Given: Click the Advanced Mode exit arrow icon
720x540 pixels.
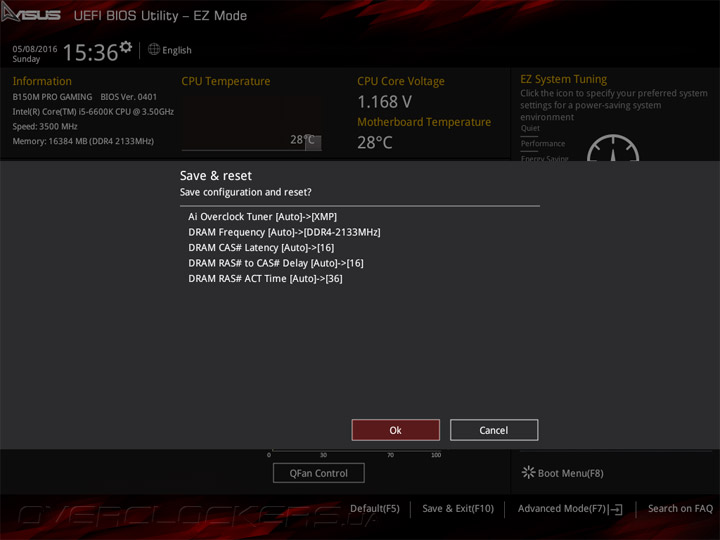Looking at the screenshot, I should [x=616, y=509].
